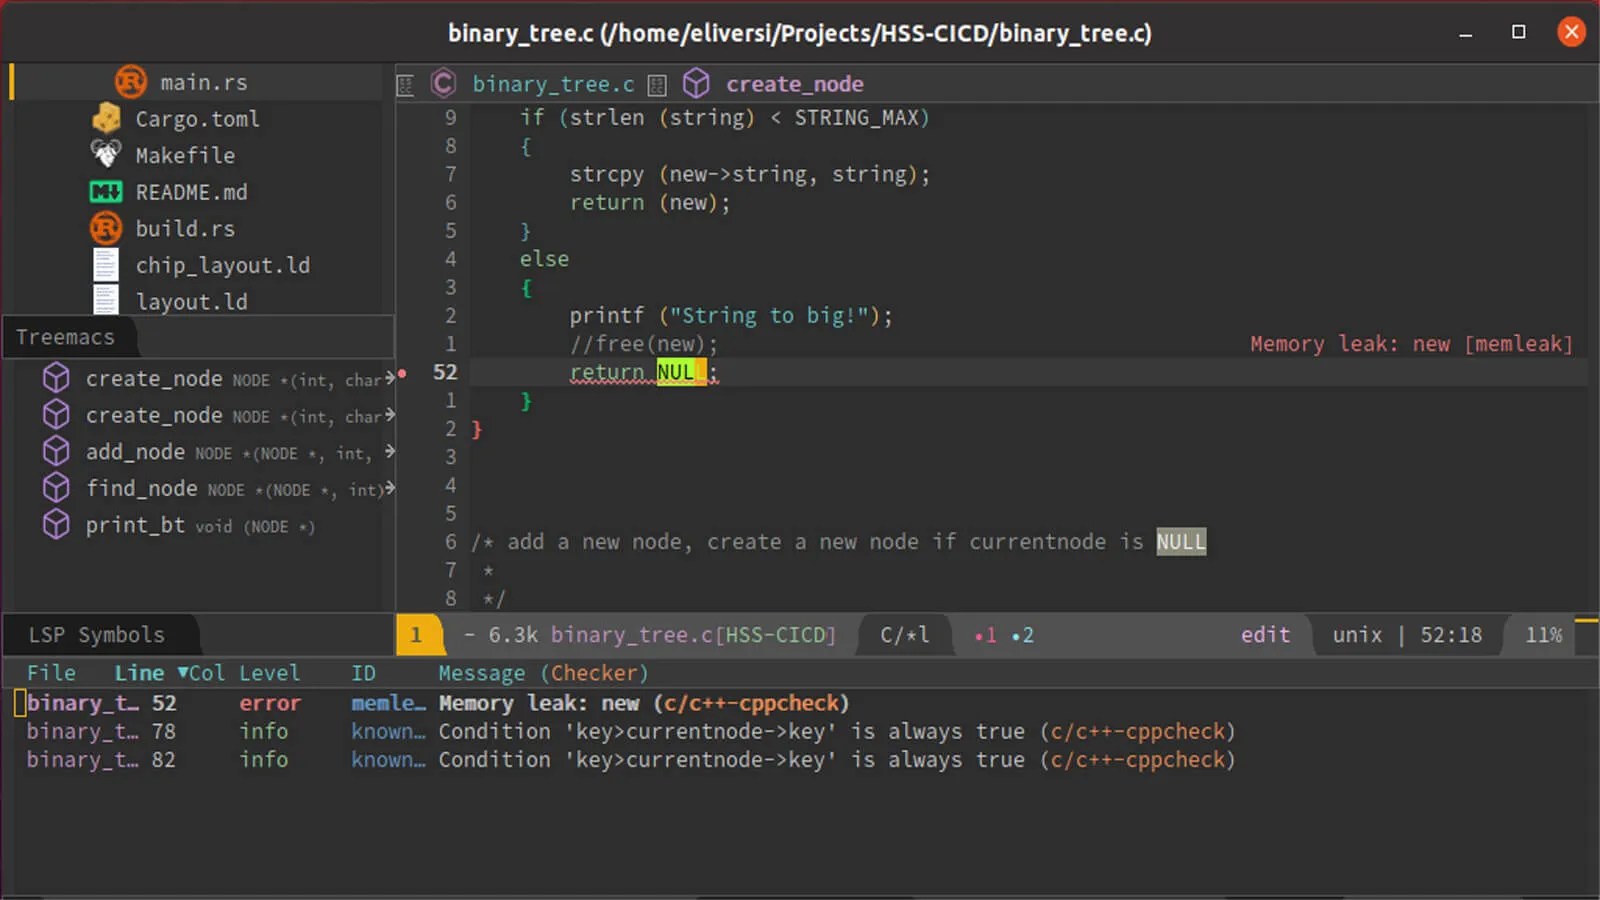The image size is (1600, 900).
Task: Select the cube icon next to print_bt
Action: [x=56, y=524]
